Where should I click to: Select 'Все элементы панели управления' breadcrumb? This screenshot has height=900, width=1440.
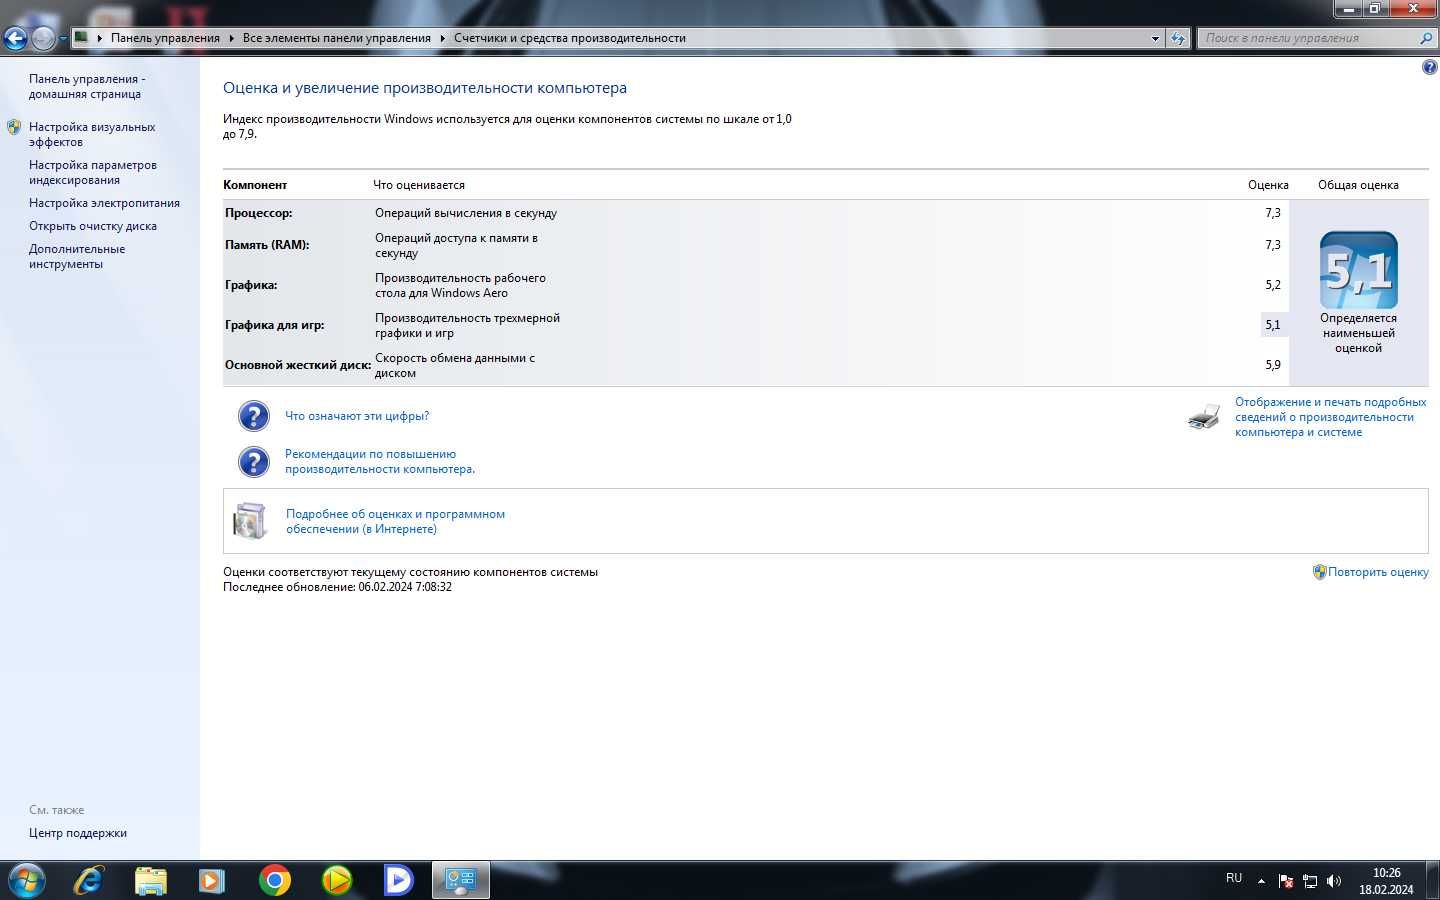click(336, 38)
